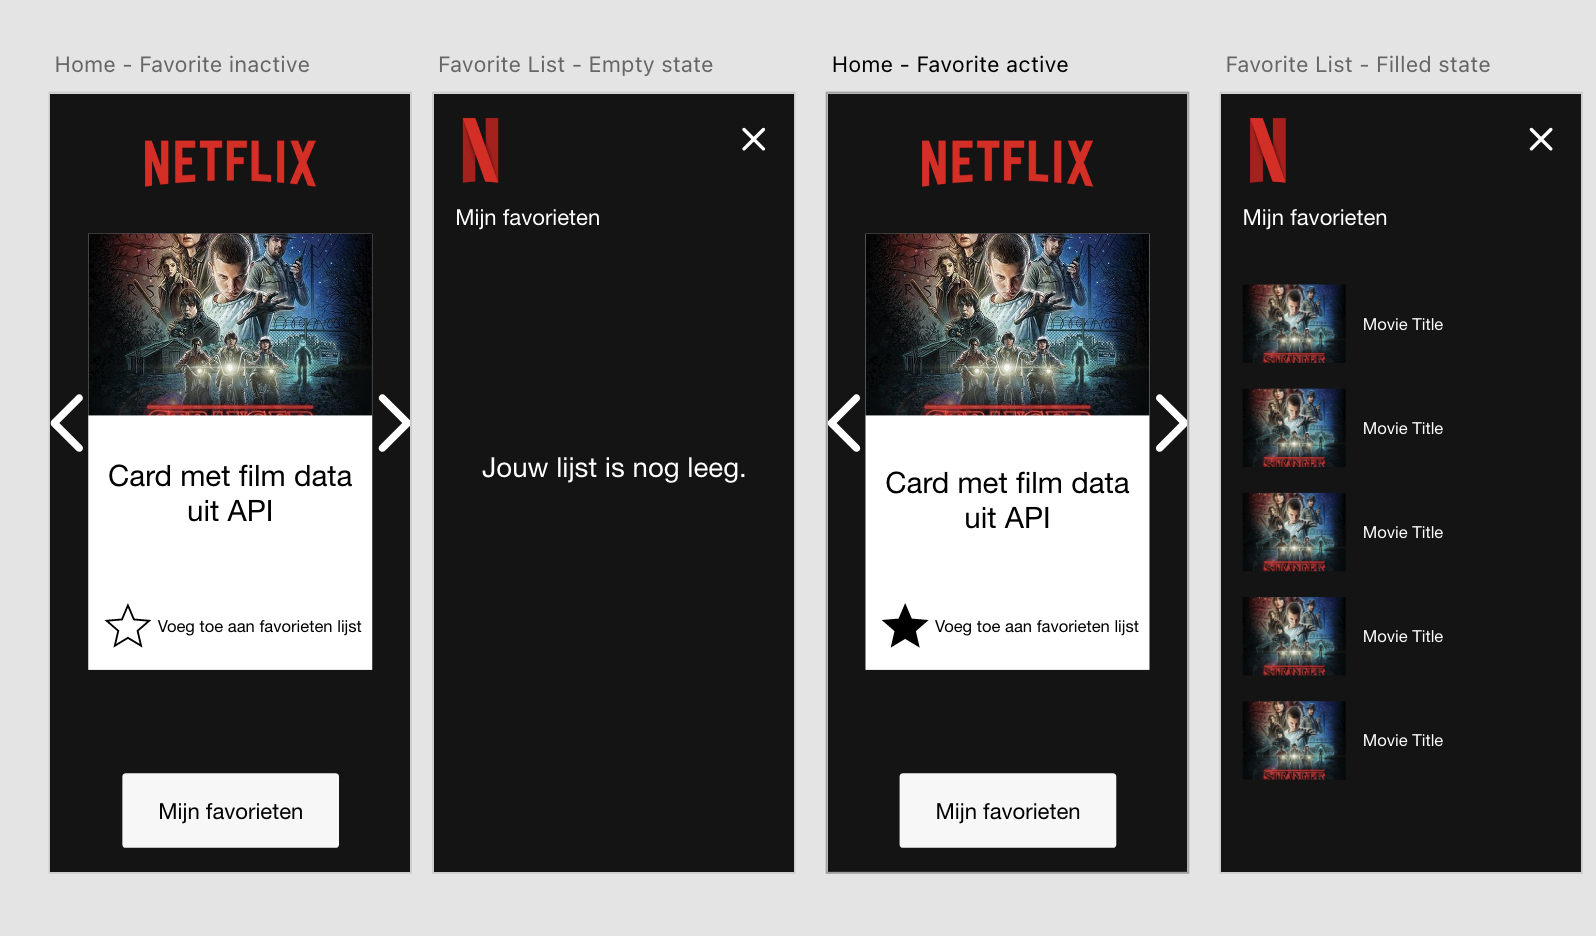Click left arrow in Home - Favorite inactive frame
Screen dimensions: 1596x936
(x=68, y=423)
